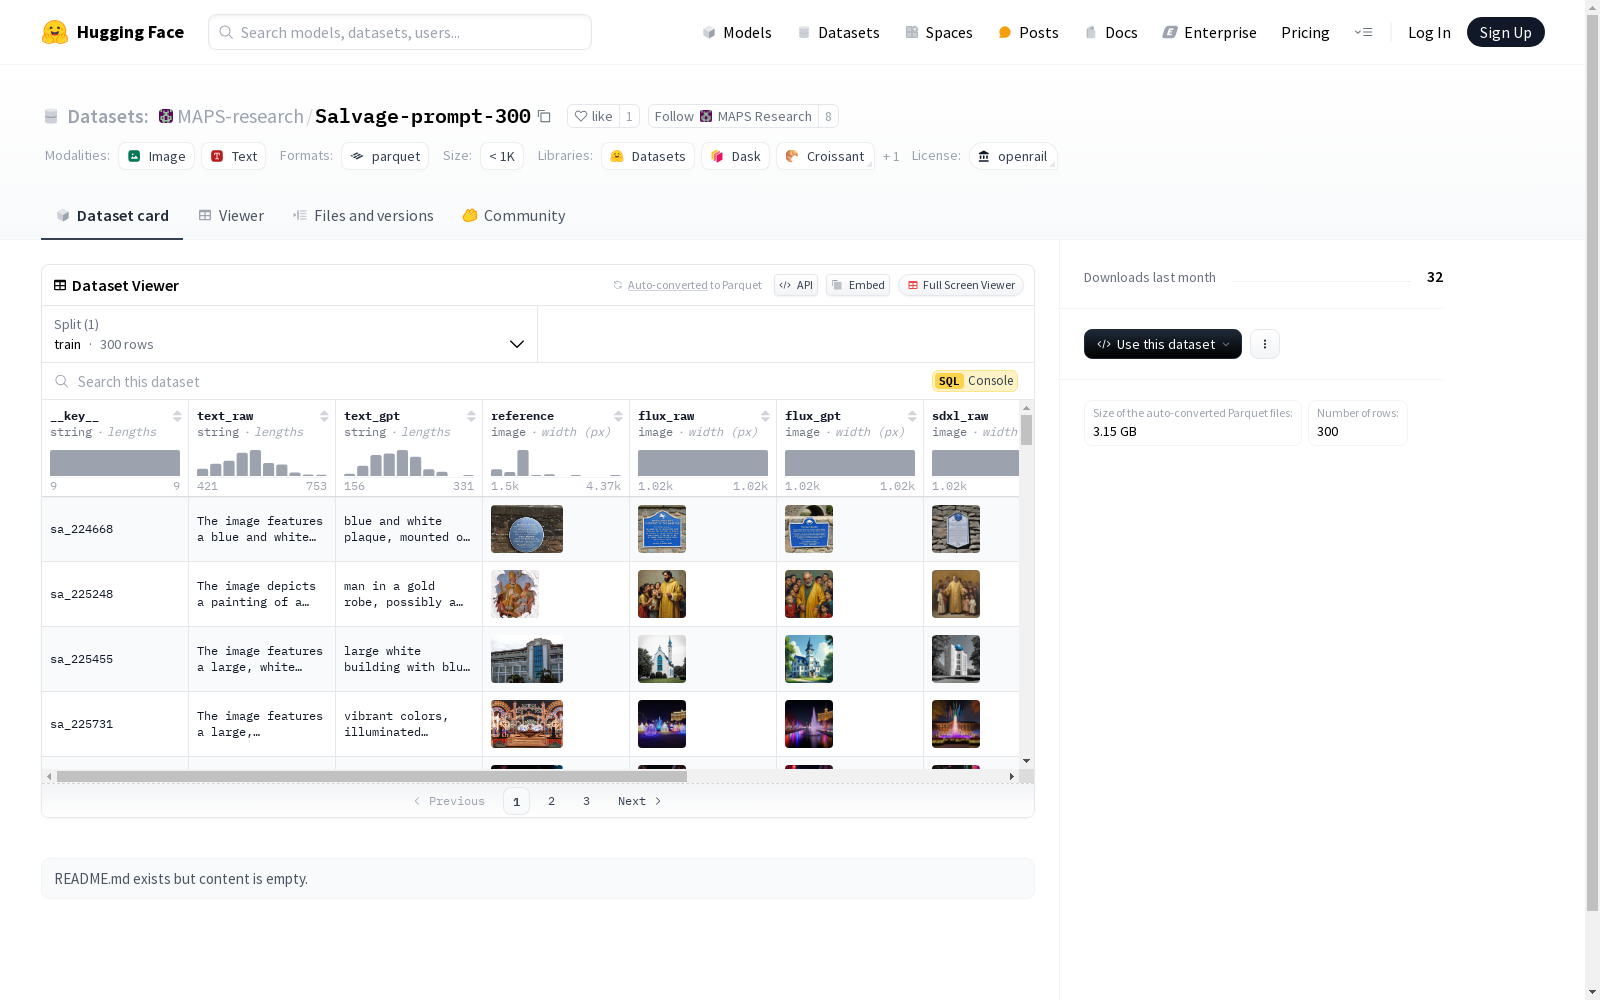Open the API button in Dataset Viewer
1600x1000 pixels.
pos(796,285)
